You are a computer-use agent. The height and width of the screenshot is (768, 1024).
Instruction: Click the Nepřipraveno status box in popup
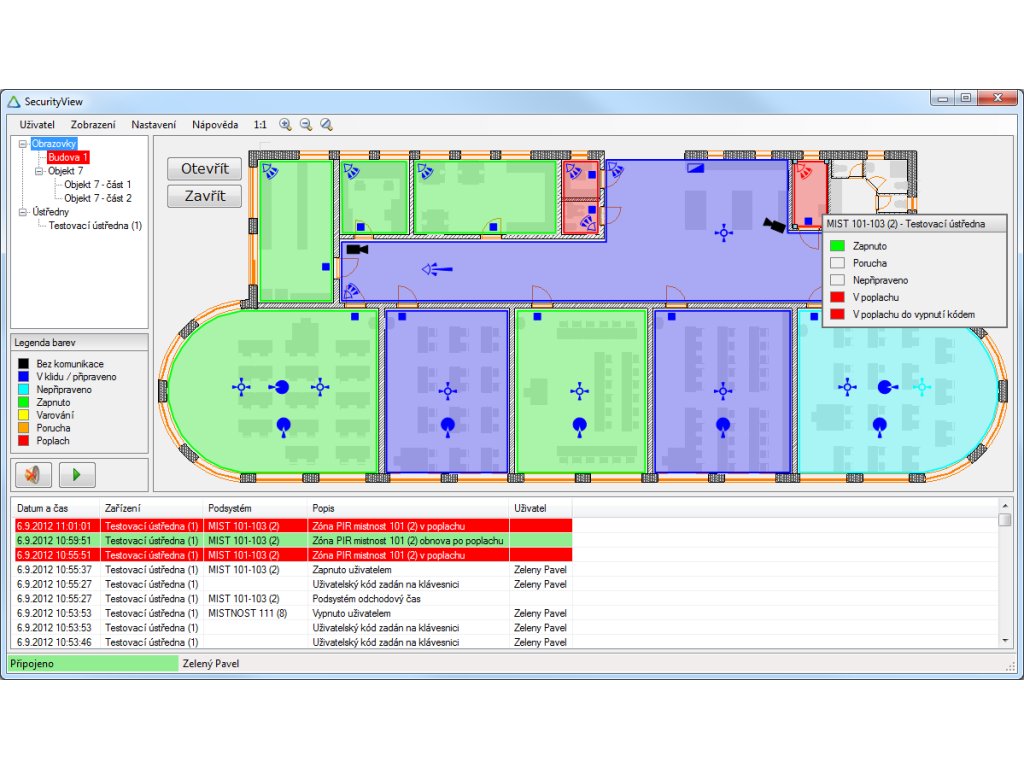837,280
